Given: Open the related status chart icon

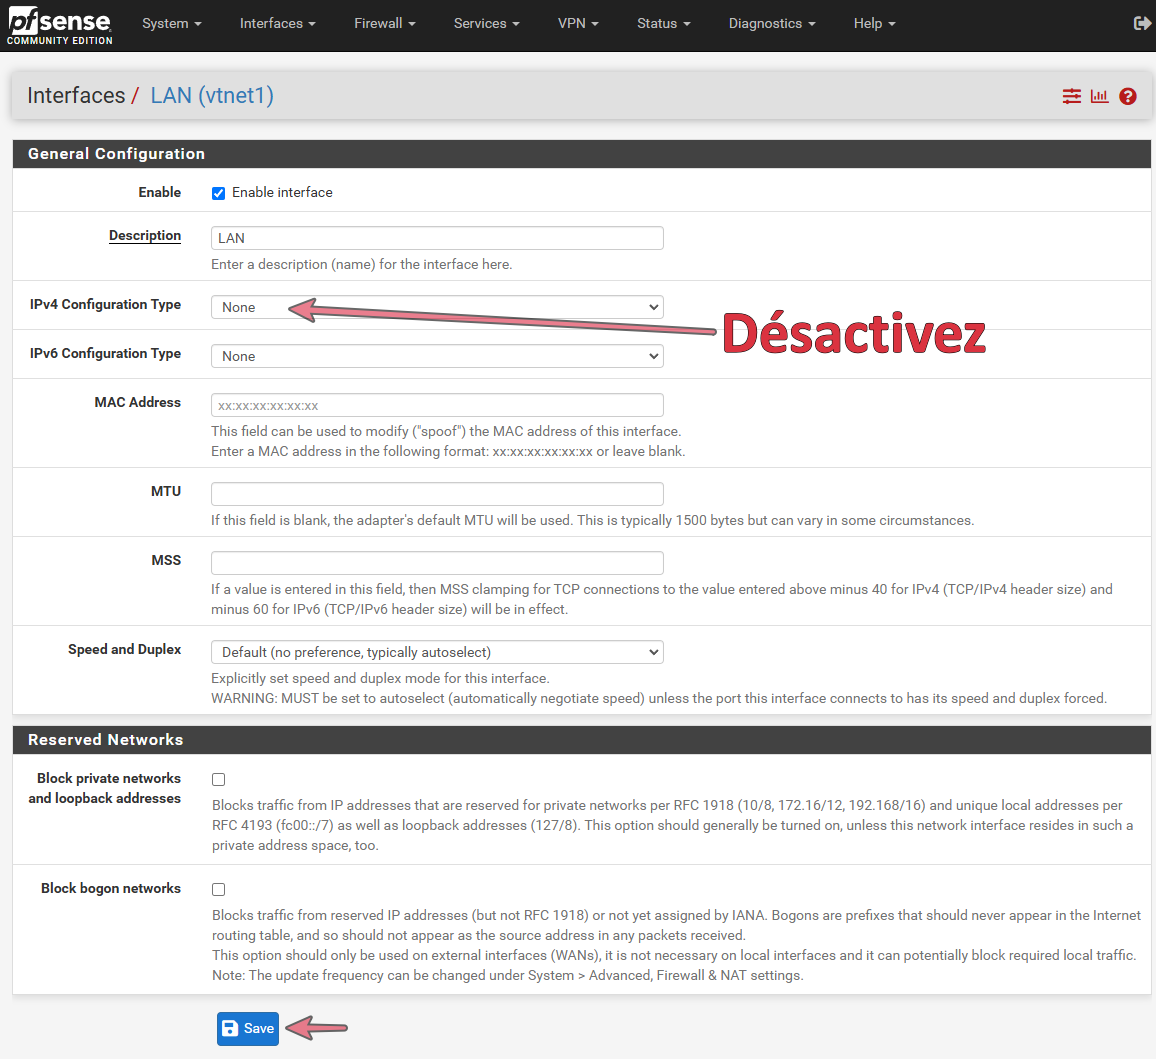Looking at the screenshot, I should pyautogui.click(x=1100, y=96).
